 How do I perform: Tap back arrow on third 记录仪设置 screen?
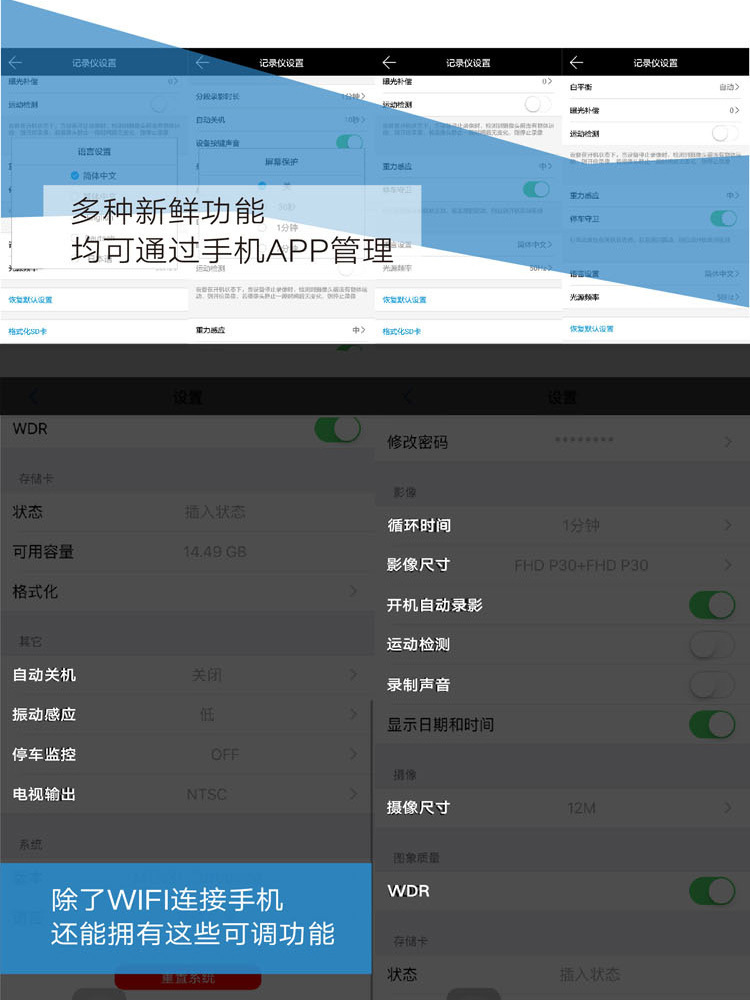click(389, 62)
